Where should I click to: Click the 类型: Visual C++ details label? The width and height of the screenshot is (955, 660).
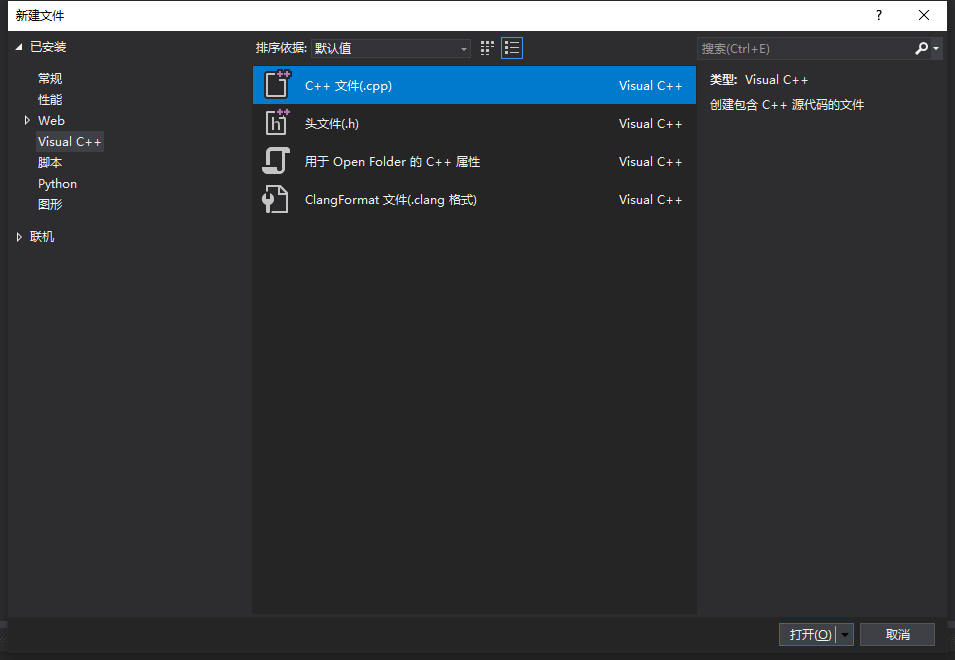click(x=759, y=80)
